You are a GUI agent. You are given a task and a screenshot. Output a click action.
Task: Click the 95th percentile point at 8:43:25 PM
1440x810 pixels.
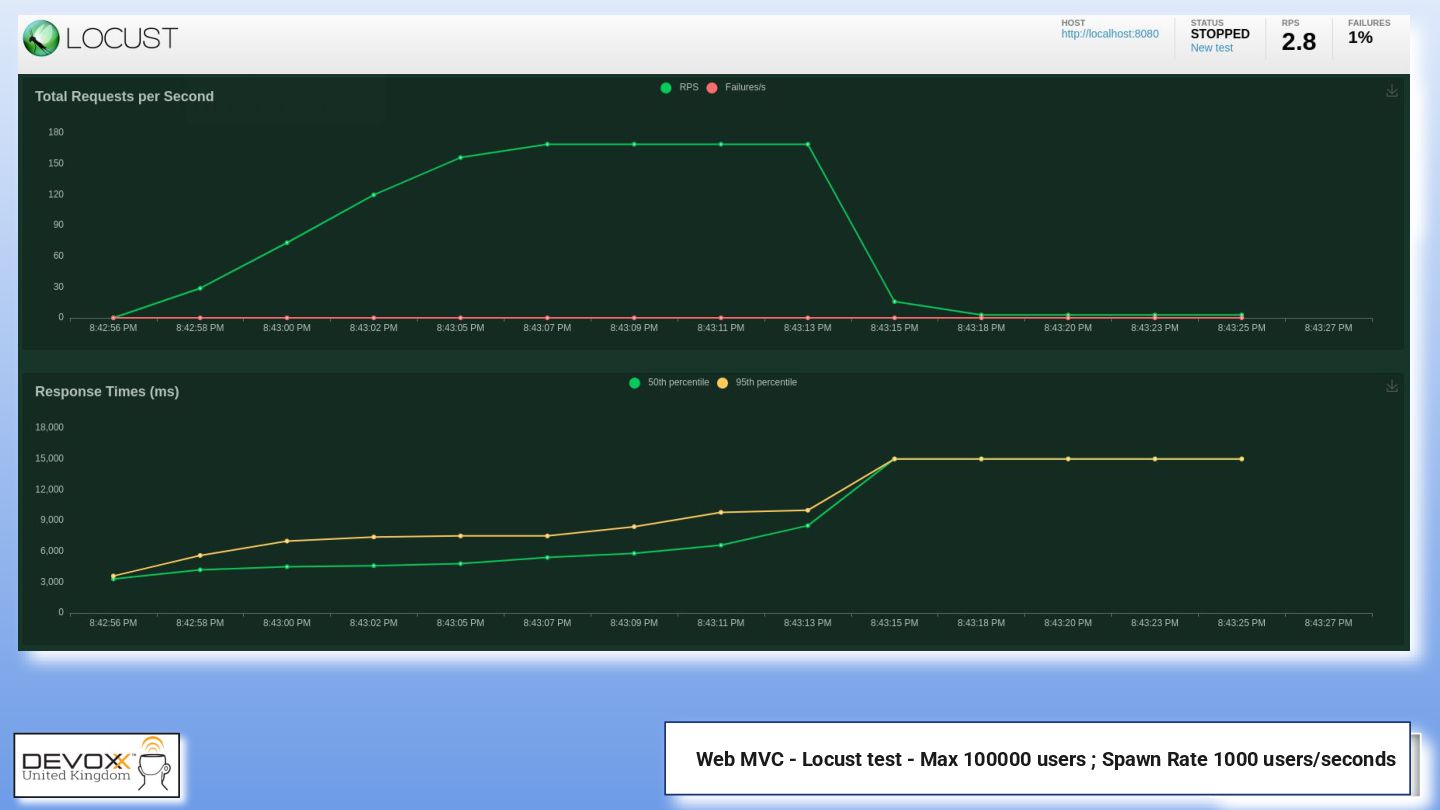click(x=1242, y=459)
